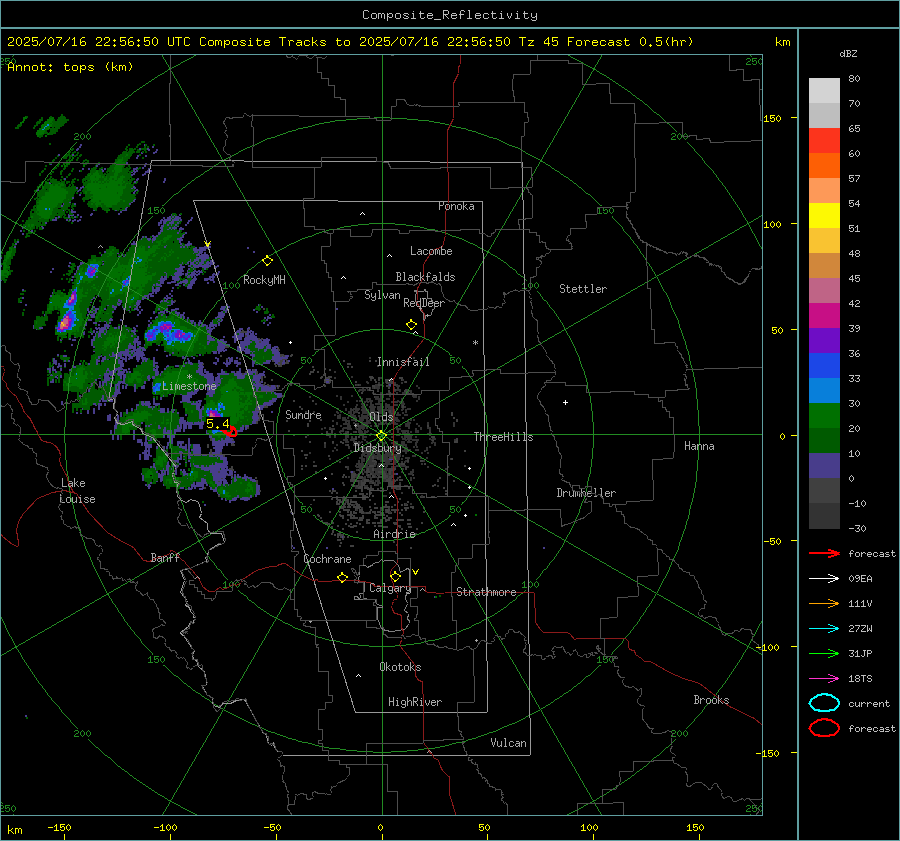Image resolution: width=900 pixels, height=841 pixels.
Task: Choose the green 31JP arrow legend icon
Action: (x=824, y=653)
